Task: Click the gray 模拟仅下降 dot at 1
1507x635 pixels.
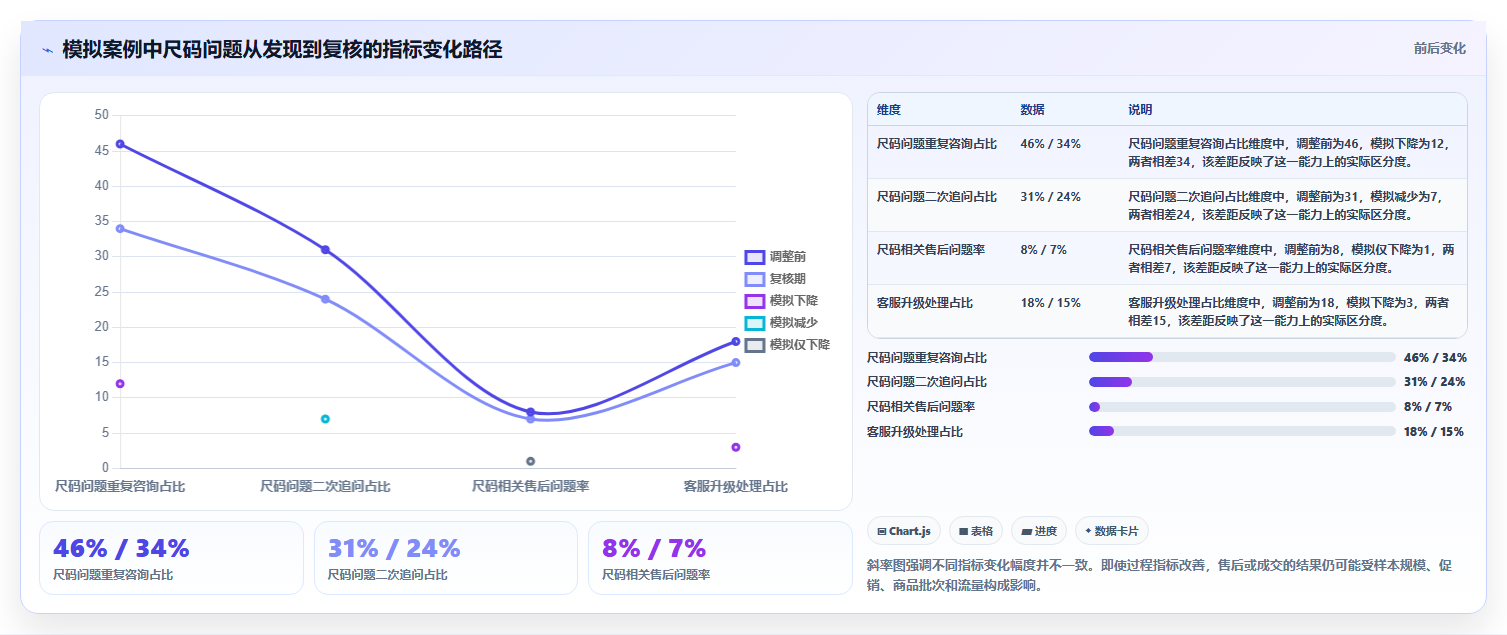Action: click(531, 461)
